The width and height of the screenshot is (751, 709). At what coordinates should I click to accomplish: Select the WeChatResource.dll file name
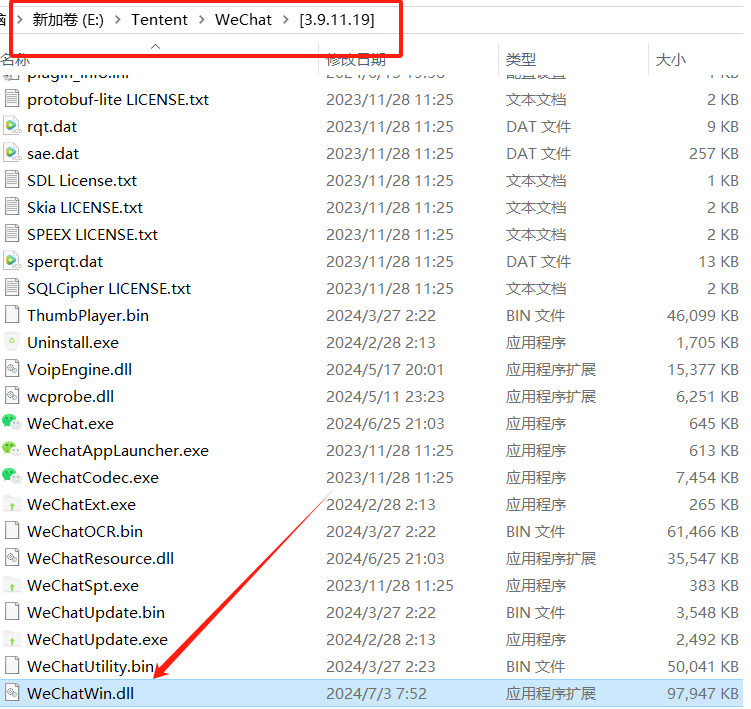click(x=100, y=558)
